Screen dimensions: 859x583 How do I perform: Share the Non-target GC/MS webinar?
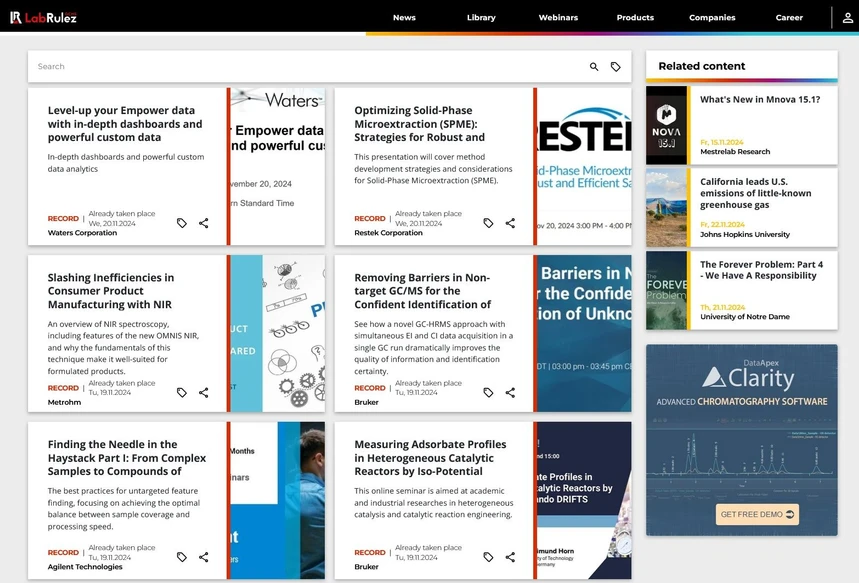[510, 392]
